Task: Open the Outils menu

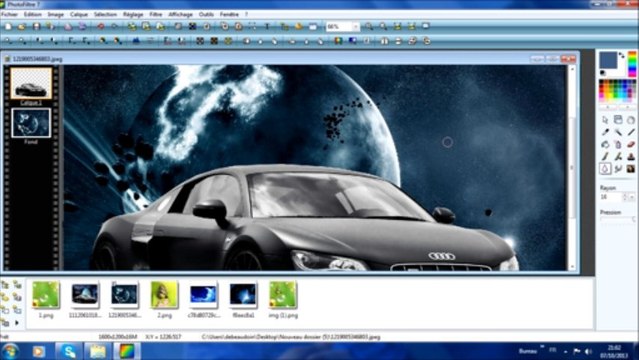Action: pos(206,14)
